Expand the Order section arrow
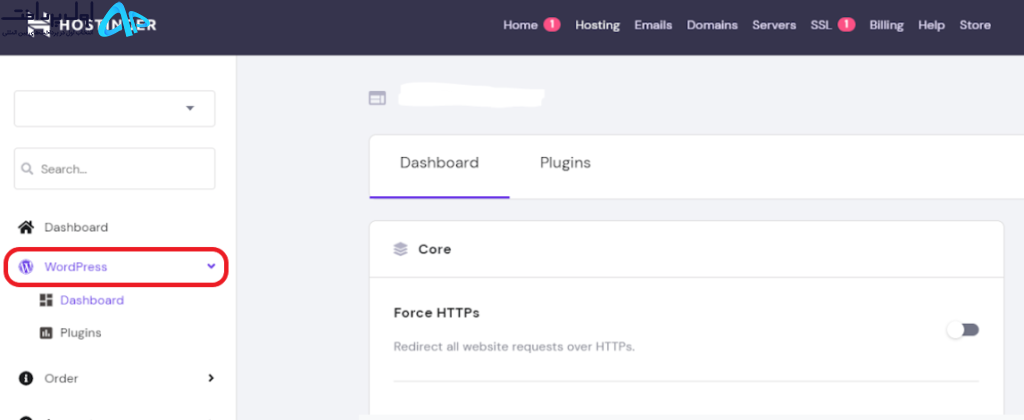1024x420 pixels. (210, 378)
